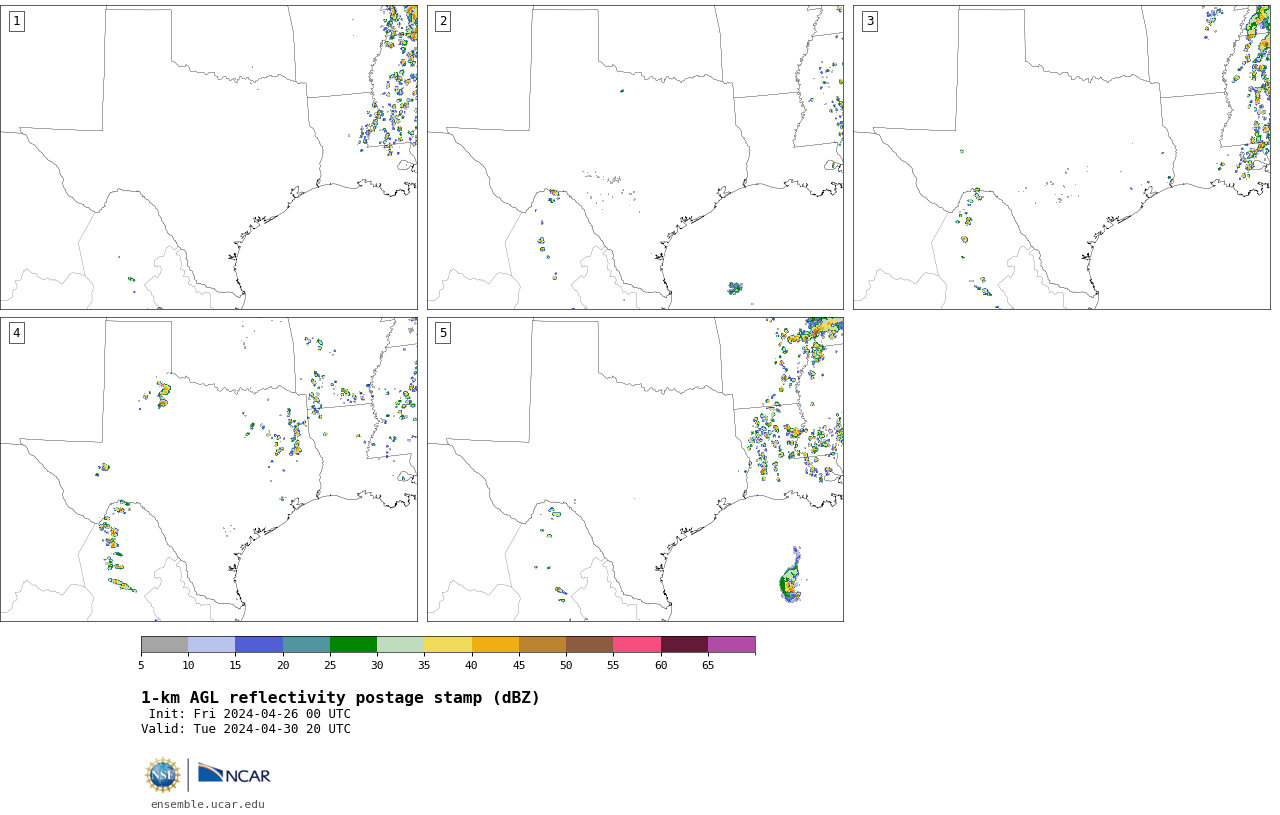Image resolution: width=1280 pixels, height=815 pixels.
Task: Select the yellow 35-40 dBZ swatch
Action: click(x=448, y=645)
